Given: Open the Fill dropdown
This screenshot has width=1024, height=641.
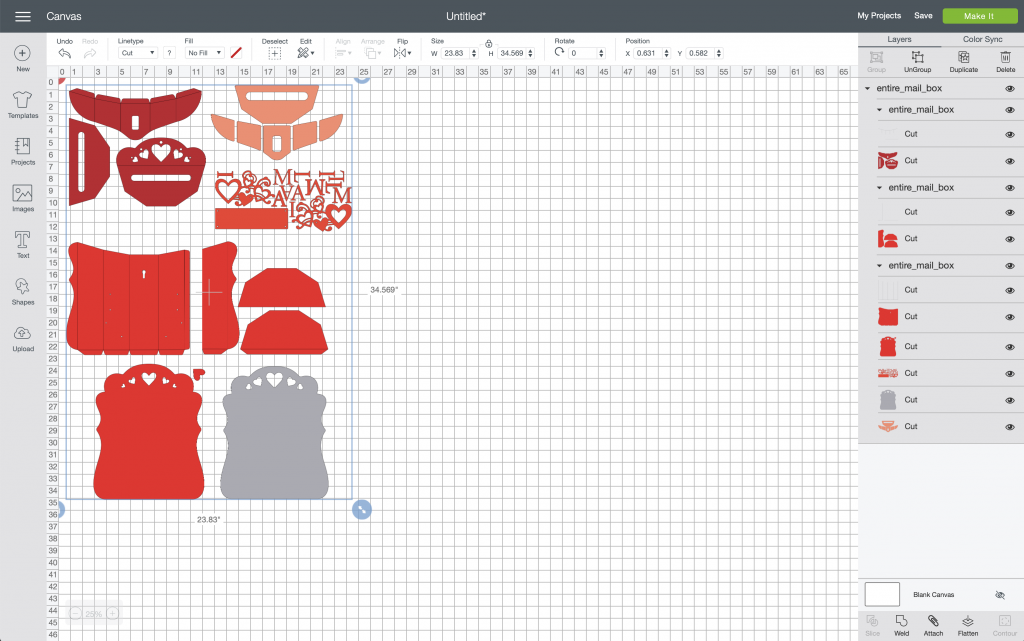Looking at the screenshot, I should (x=203, y=52).
